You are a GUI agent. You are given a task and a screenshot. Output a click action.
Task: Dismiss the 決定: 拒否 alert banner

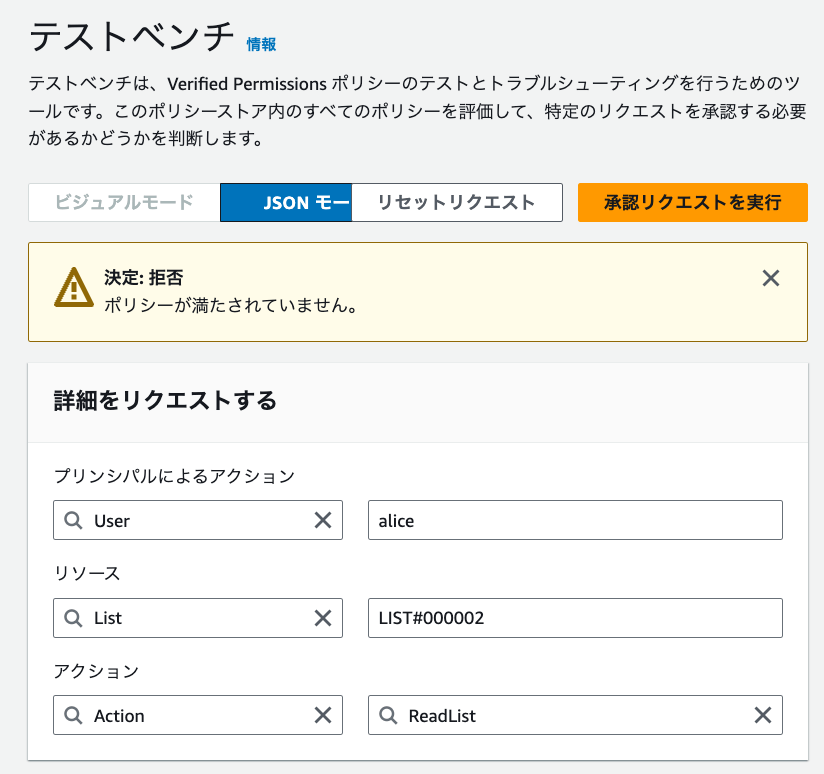[x=770, y=278]
